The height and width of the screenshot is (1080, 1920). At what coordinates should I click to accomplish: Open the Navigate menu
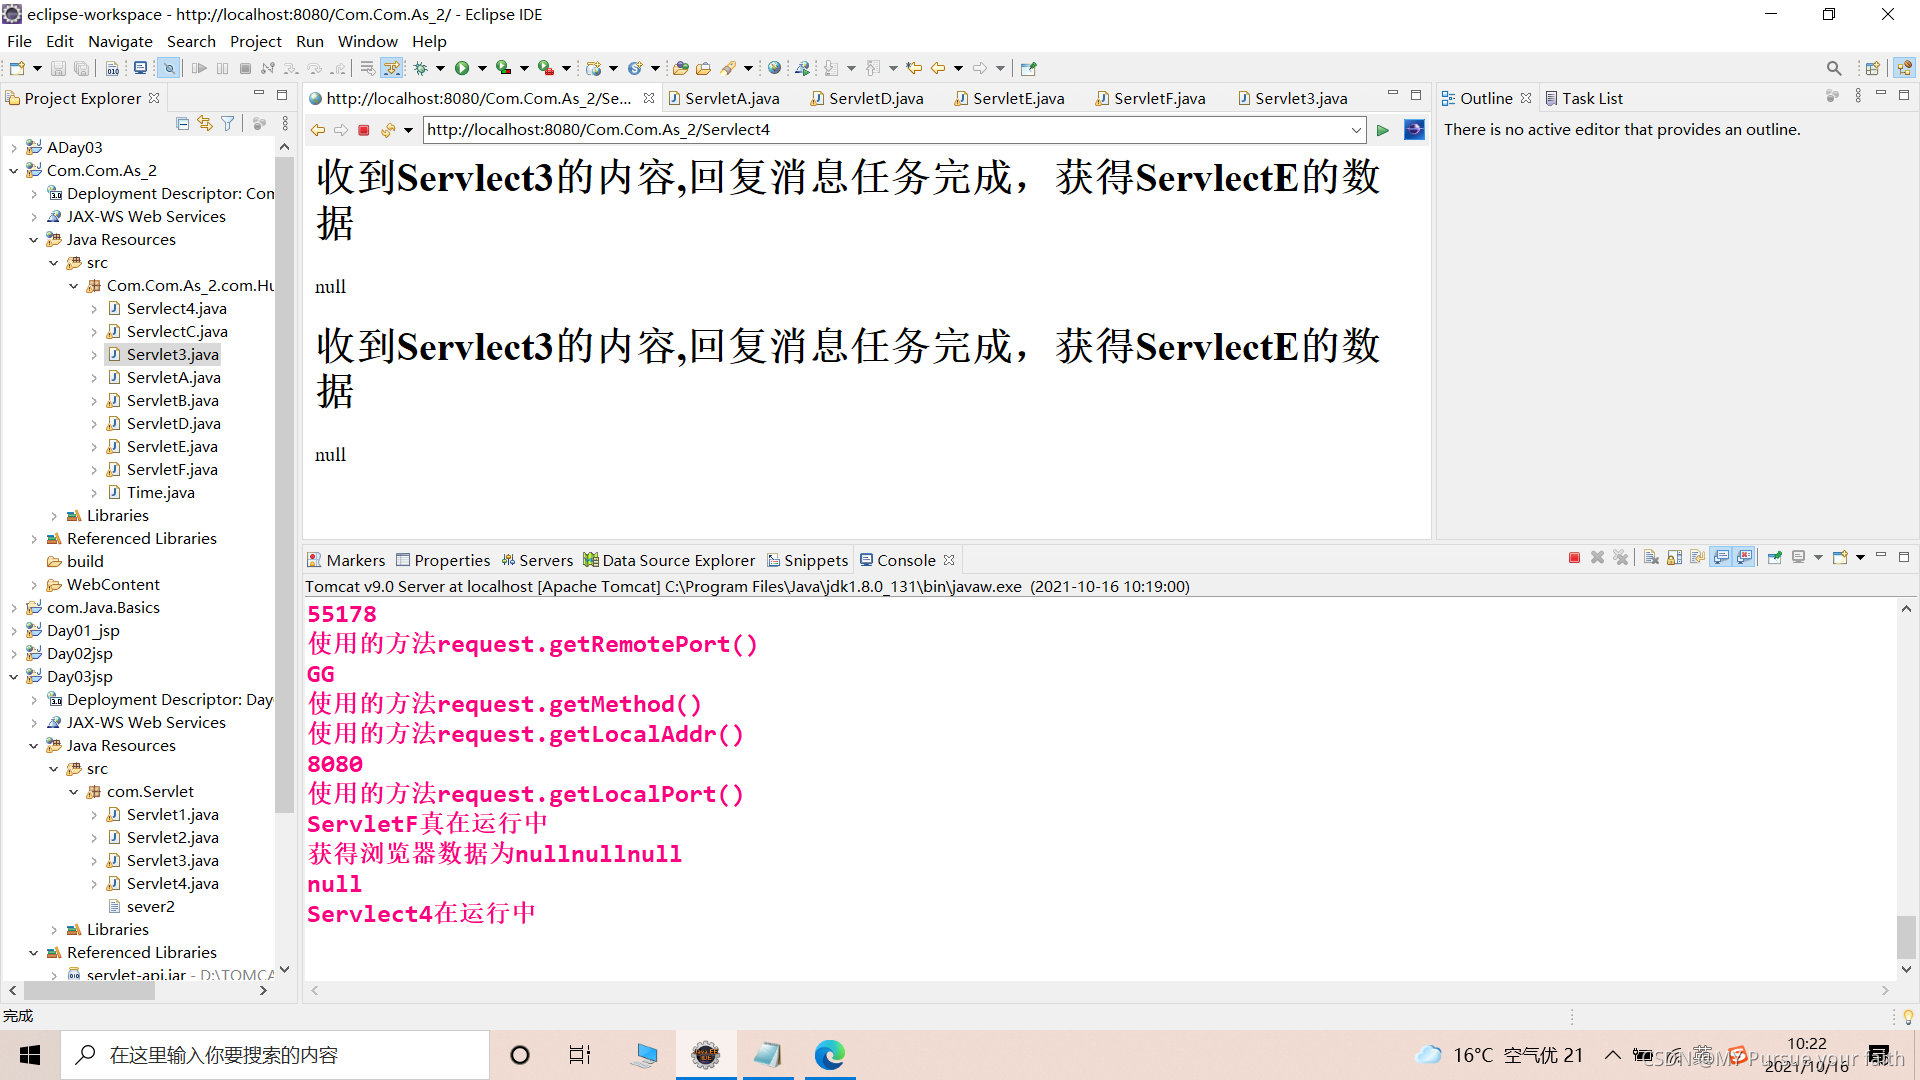pos(120,41)
